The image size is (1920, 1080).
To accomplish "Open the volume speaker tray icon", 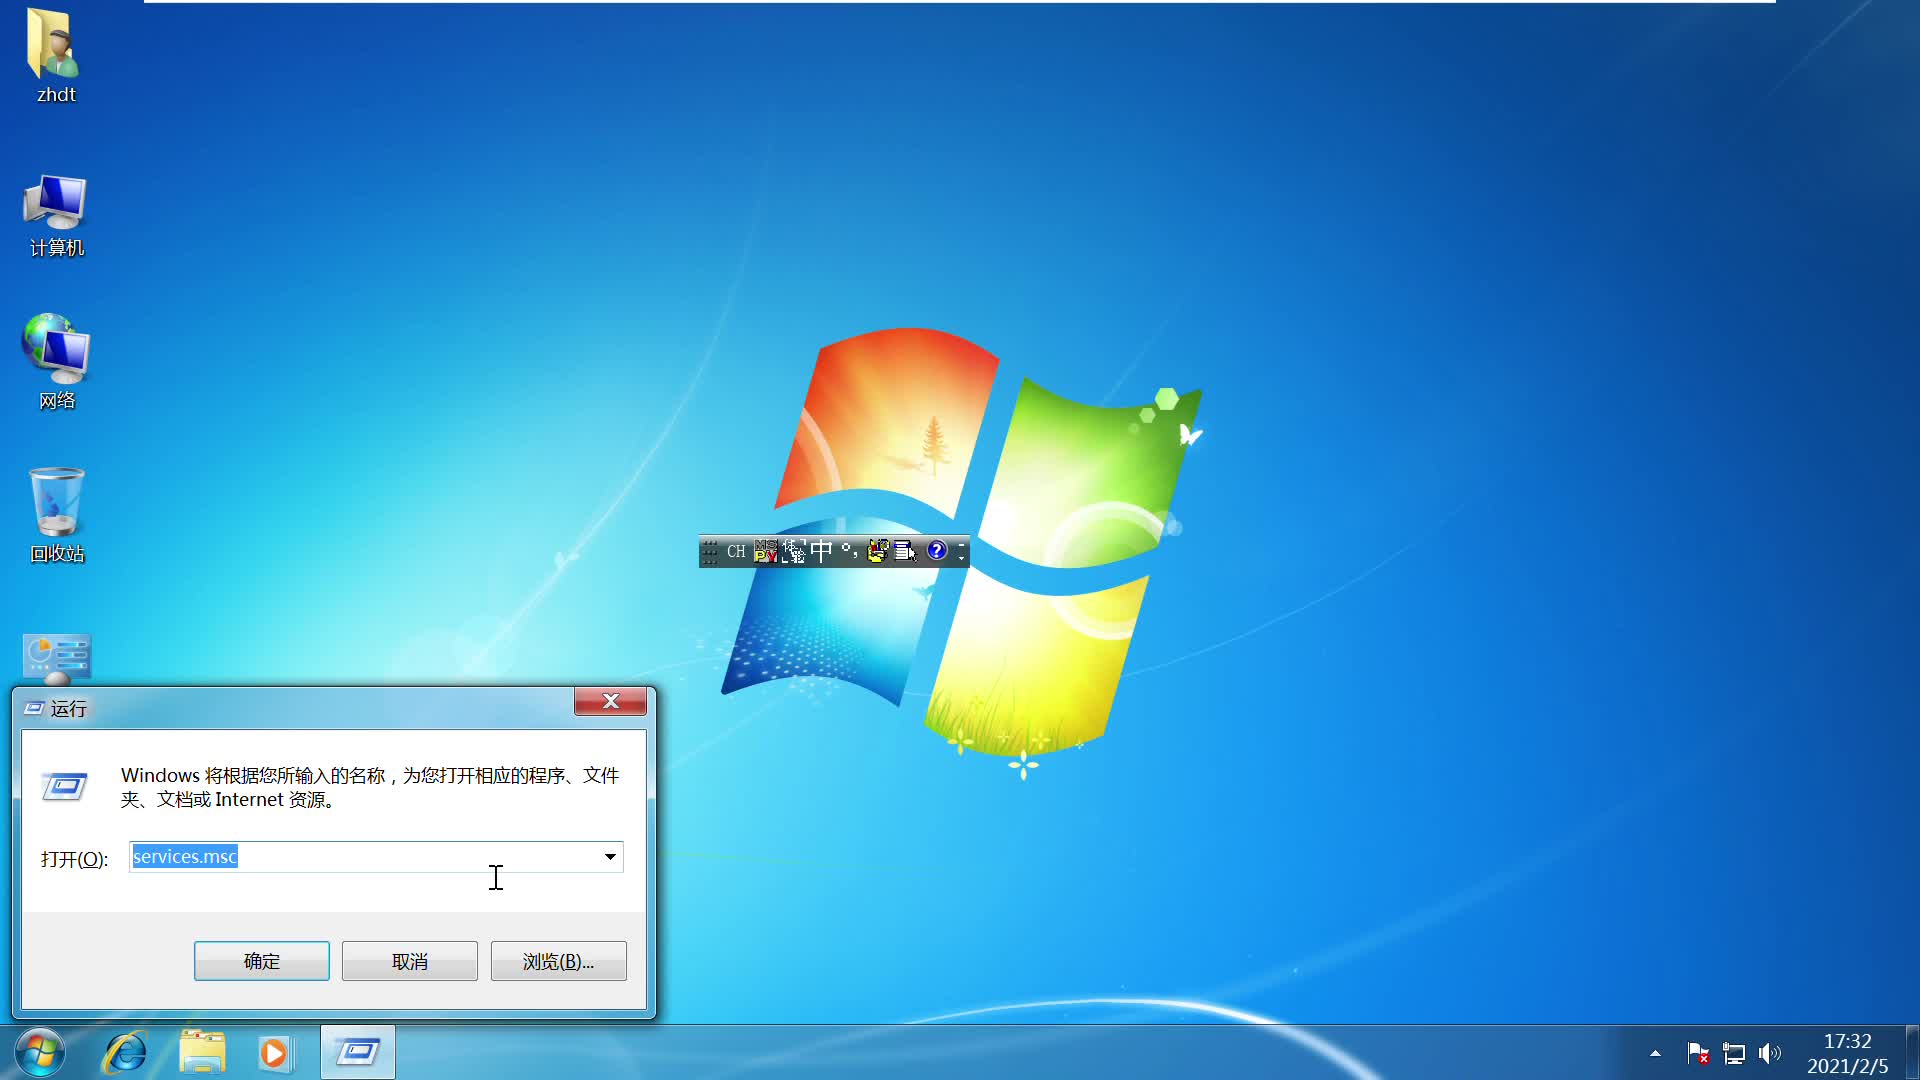I will tap(1770, 1053).
